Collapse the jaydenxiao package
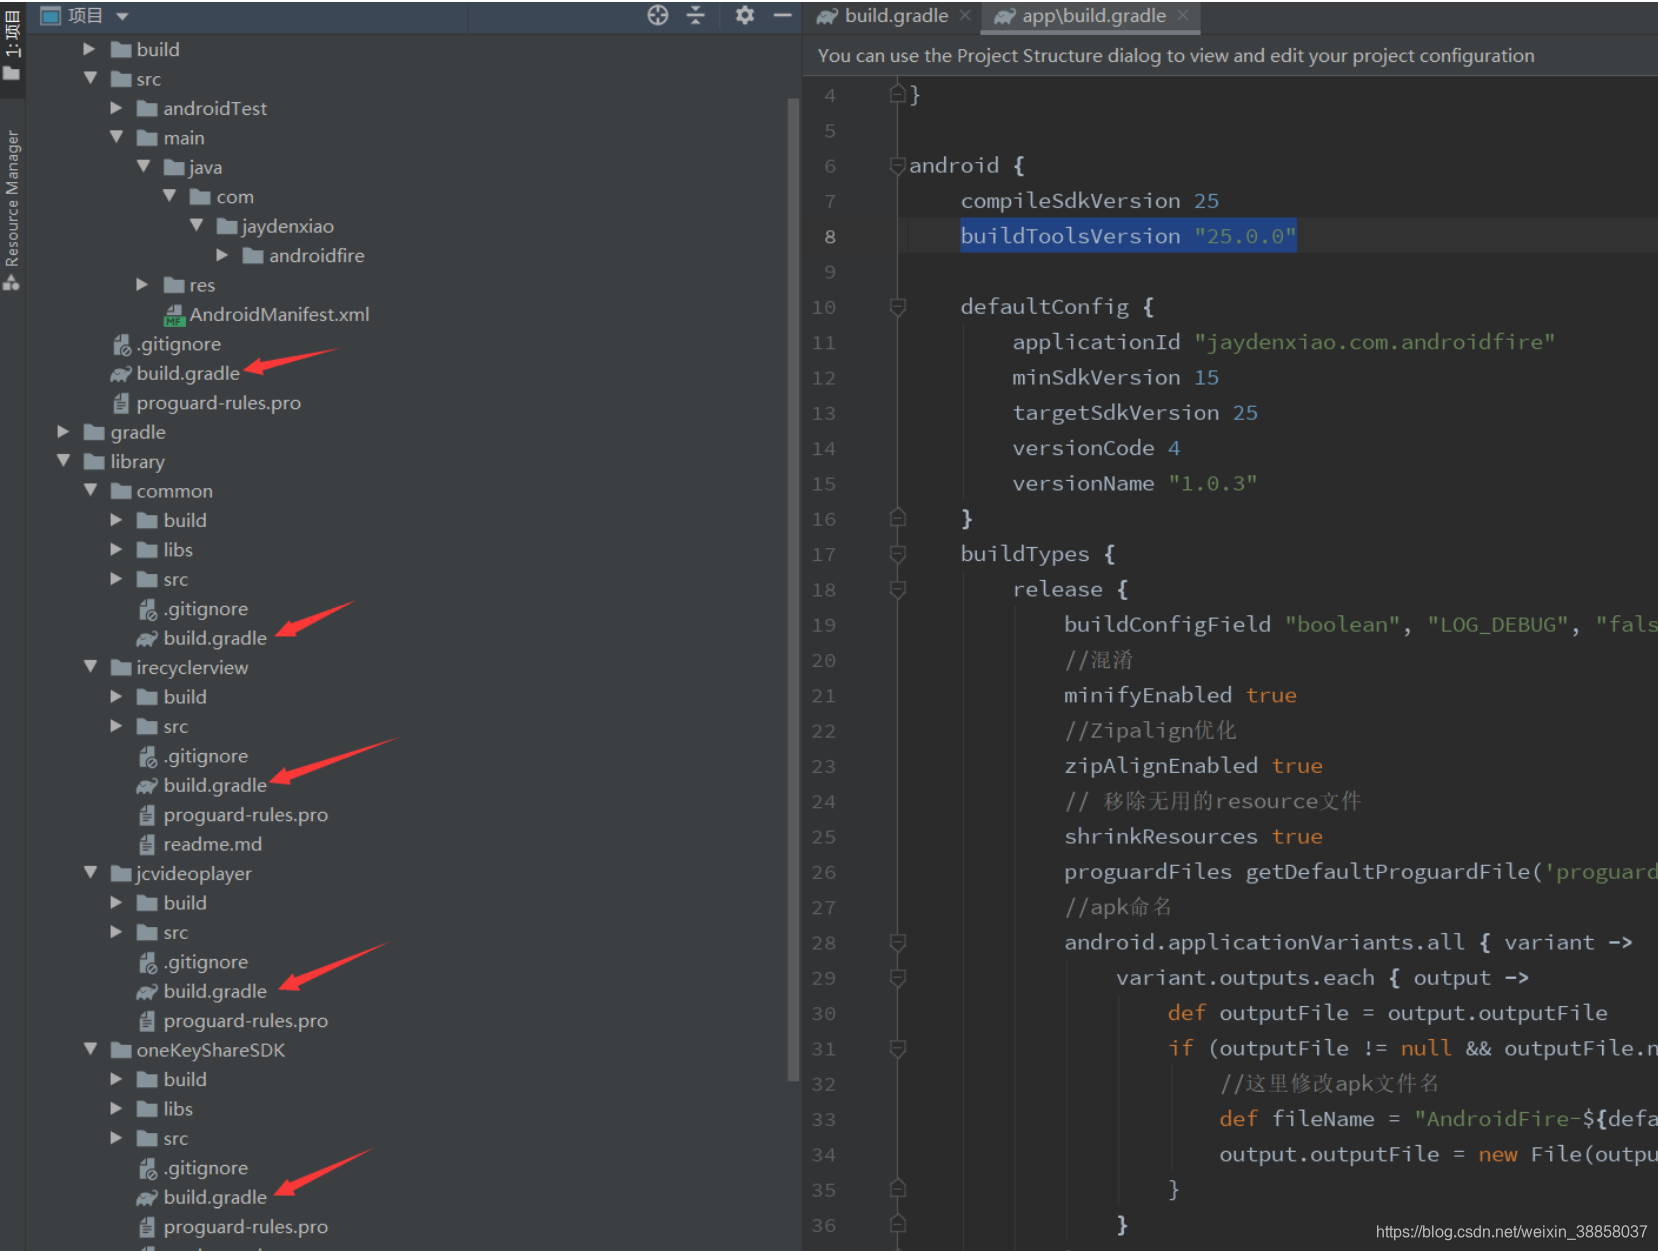This screenshot has width=1658, height=1251. point(196,226)
